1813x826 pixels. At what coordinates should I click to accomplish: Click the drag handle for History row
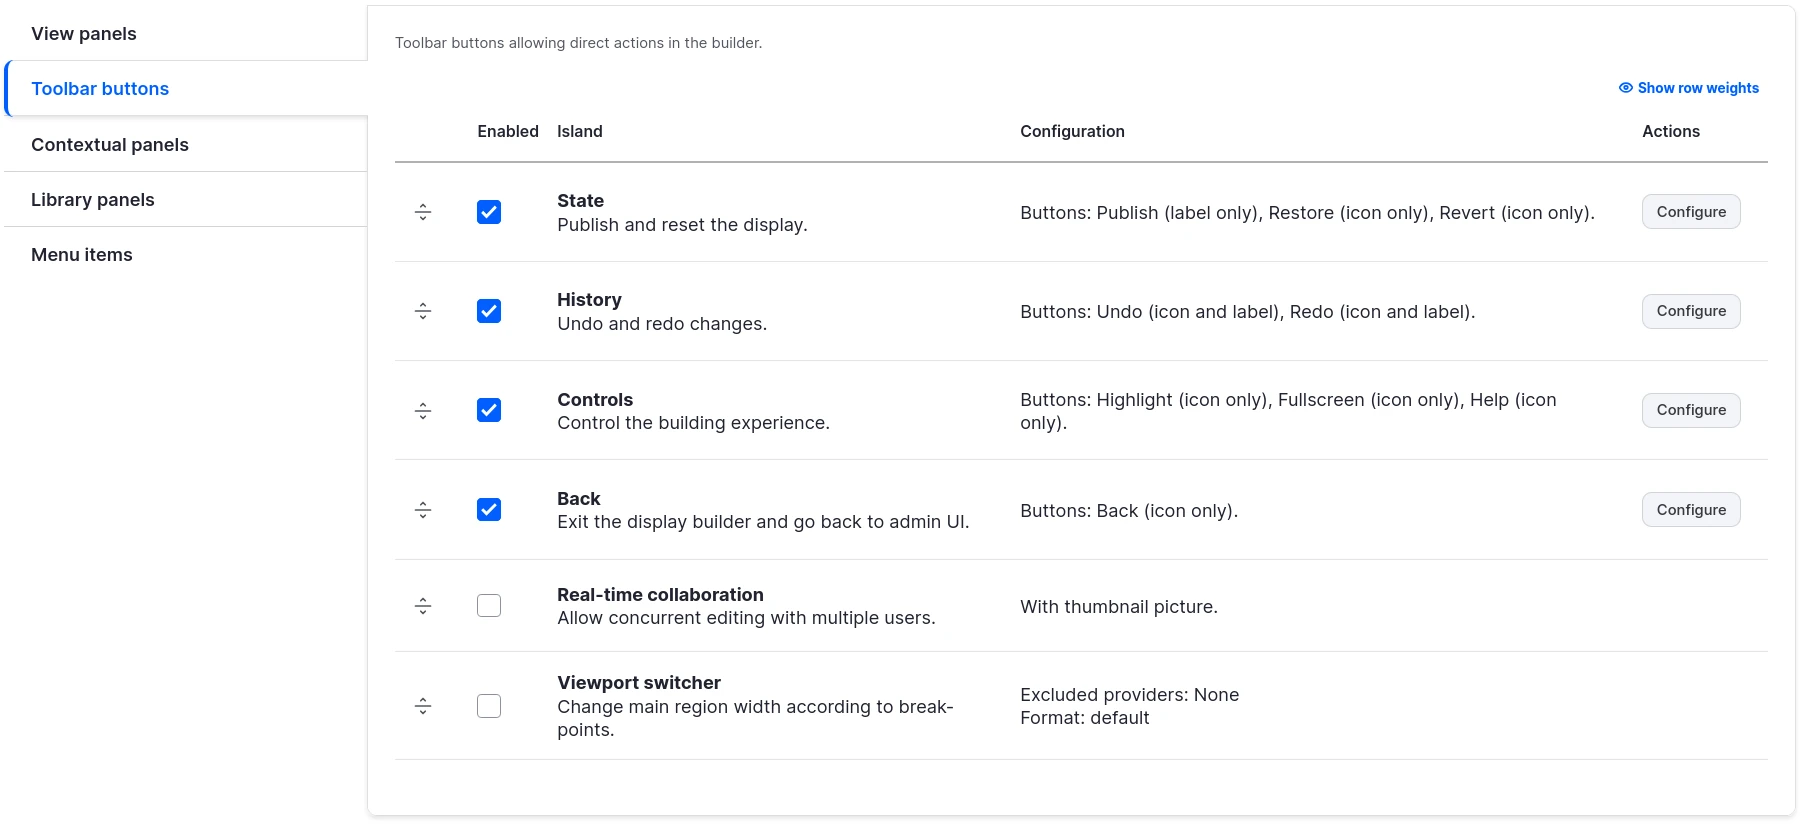(x=423, y=311)
